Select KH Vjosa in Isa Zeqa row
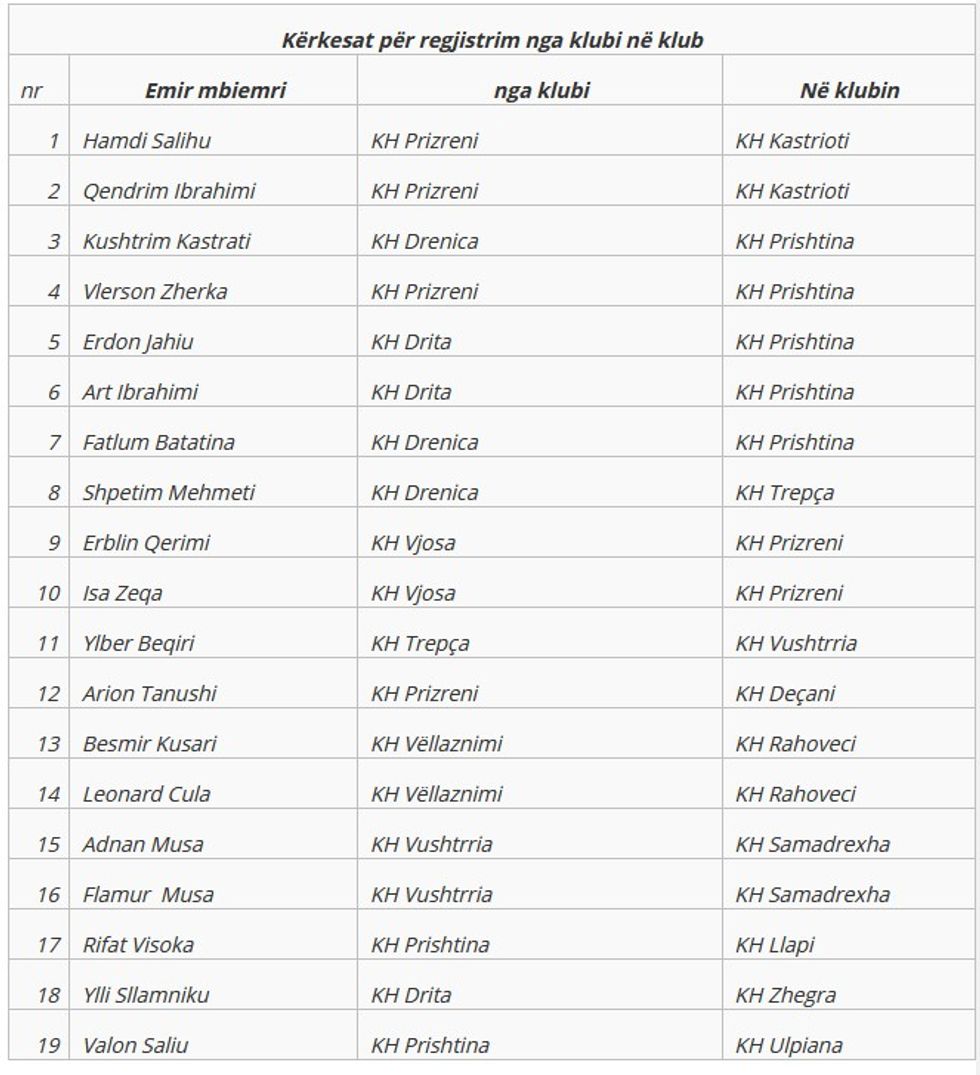980x1075 pixels. pos(413,593)
